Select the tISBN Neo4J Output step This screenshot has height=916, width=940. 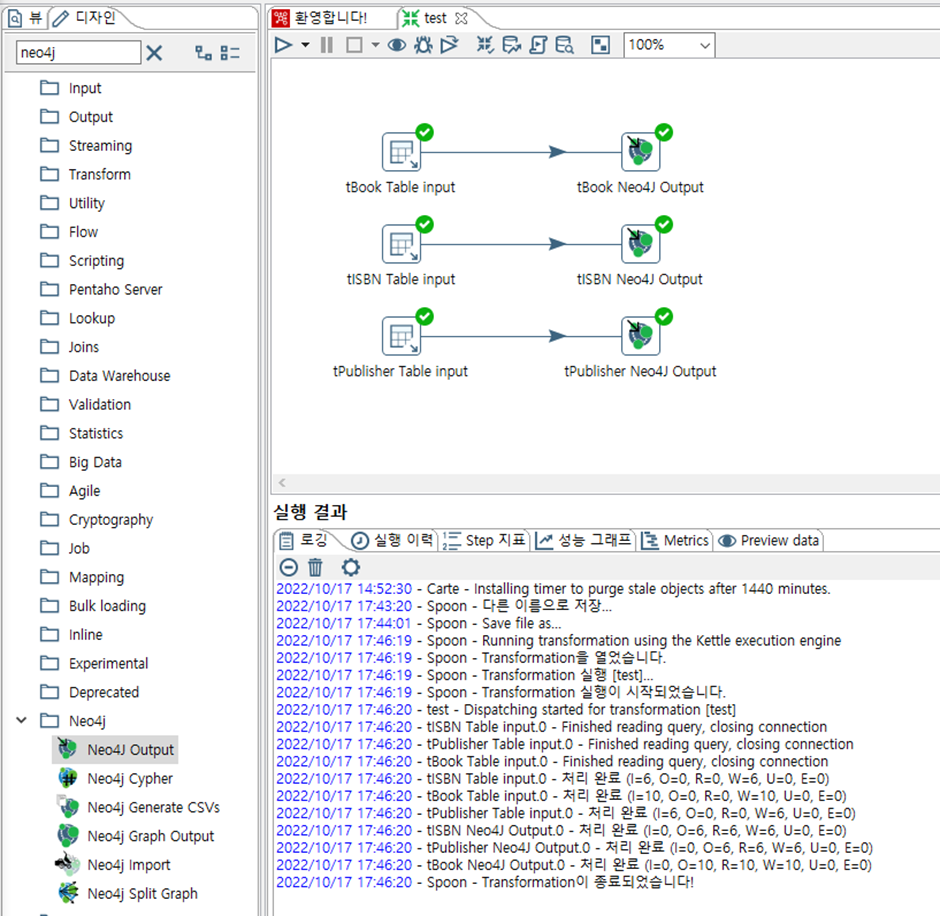point(640,244)
